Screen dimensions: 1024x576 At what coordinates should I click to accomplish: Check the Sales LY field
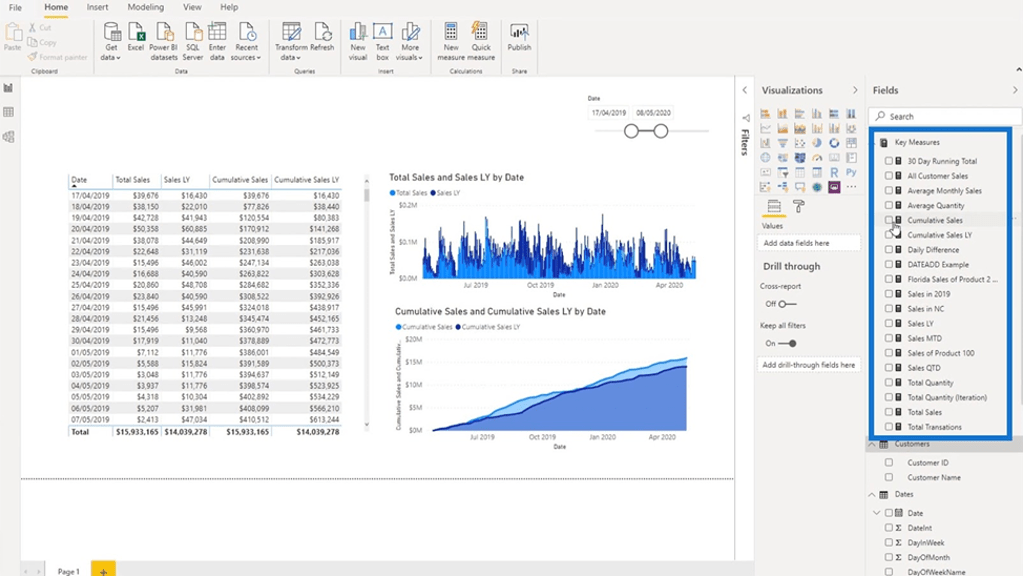click(889, 323)
